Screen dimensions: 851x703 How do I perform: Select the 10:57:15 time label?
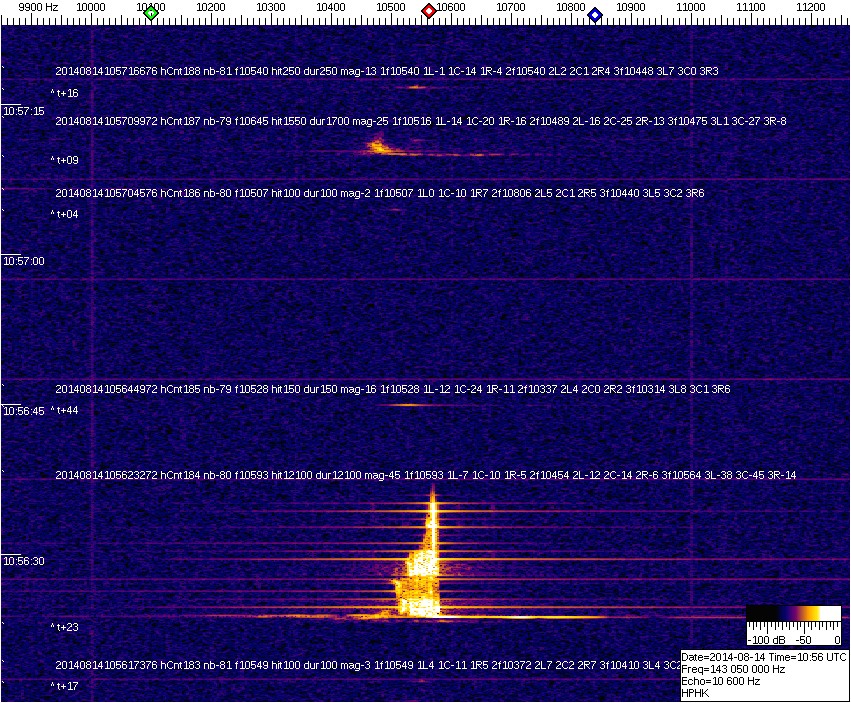pyautogui.click(x=24, y=111)
